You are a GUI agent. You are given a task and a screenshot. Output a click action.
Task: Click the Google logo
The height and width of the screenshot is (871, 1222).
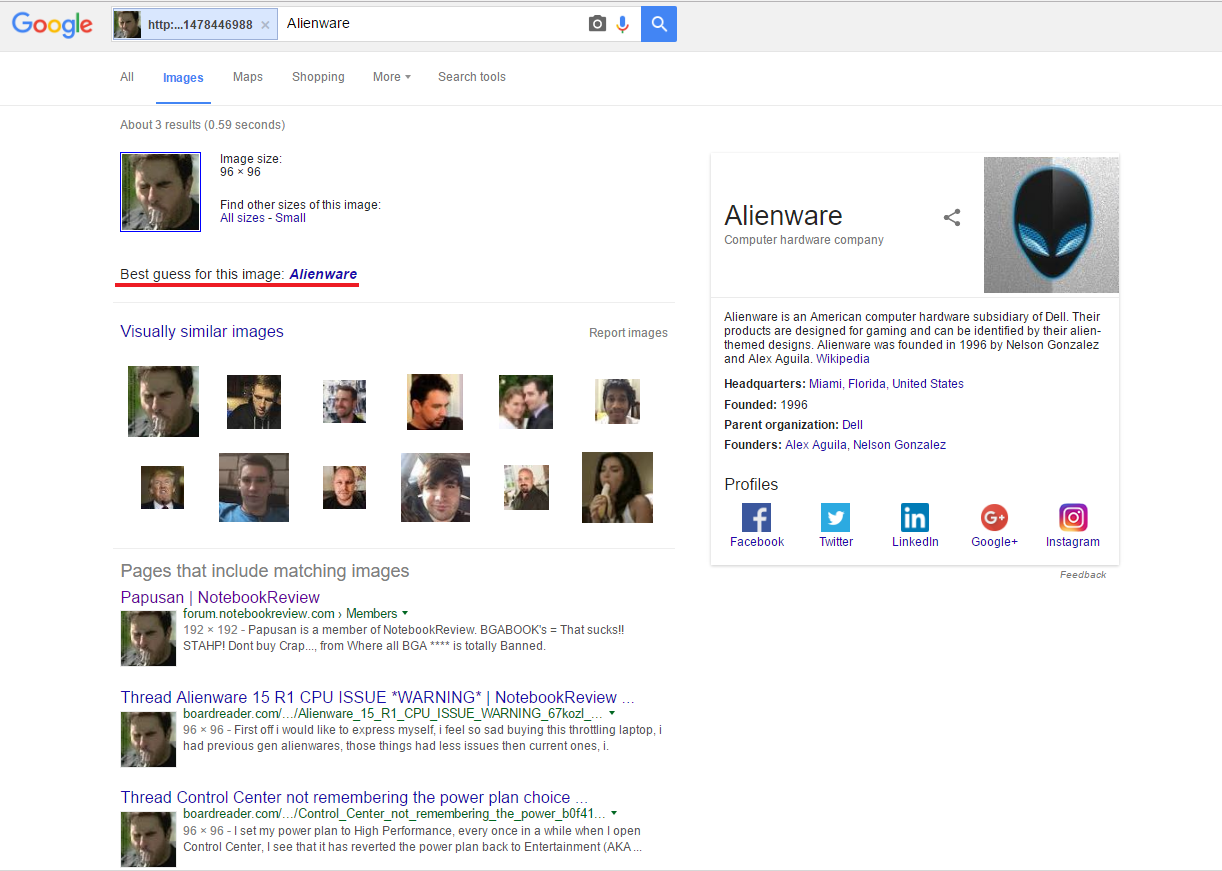coord(52,24)
